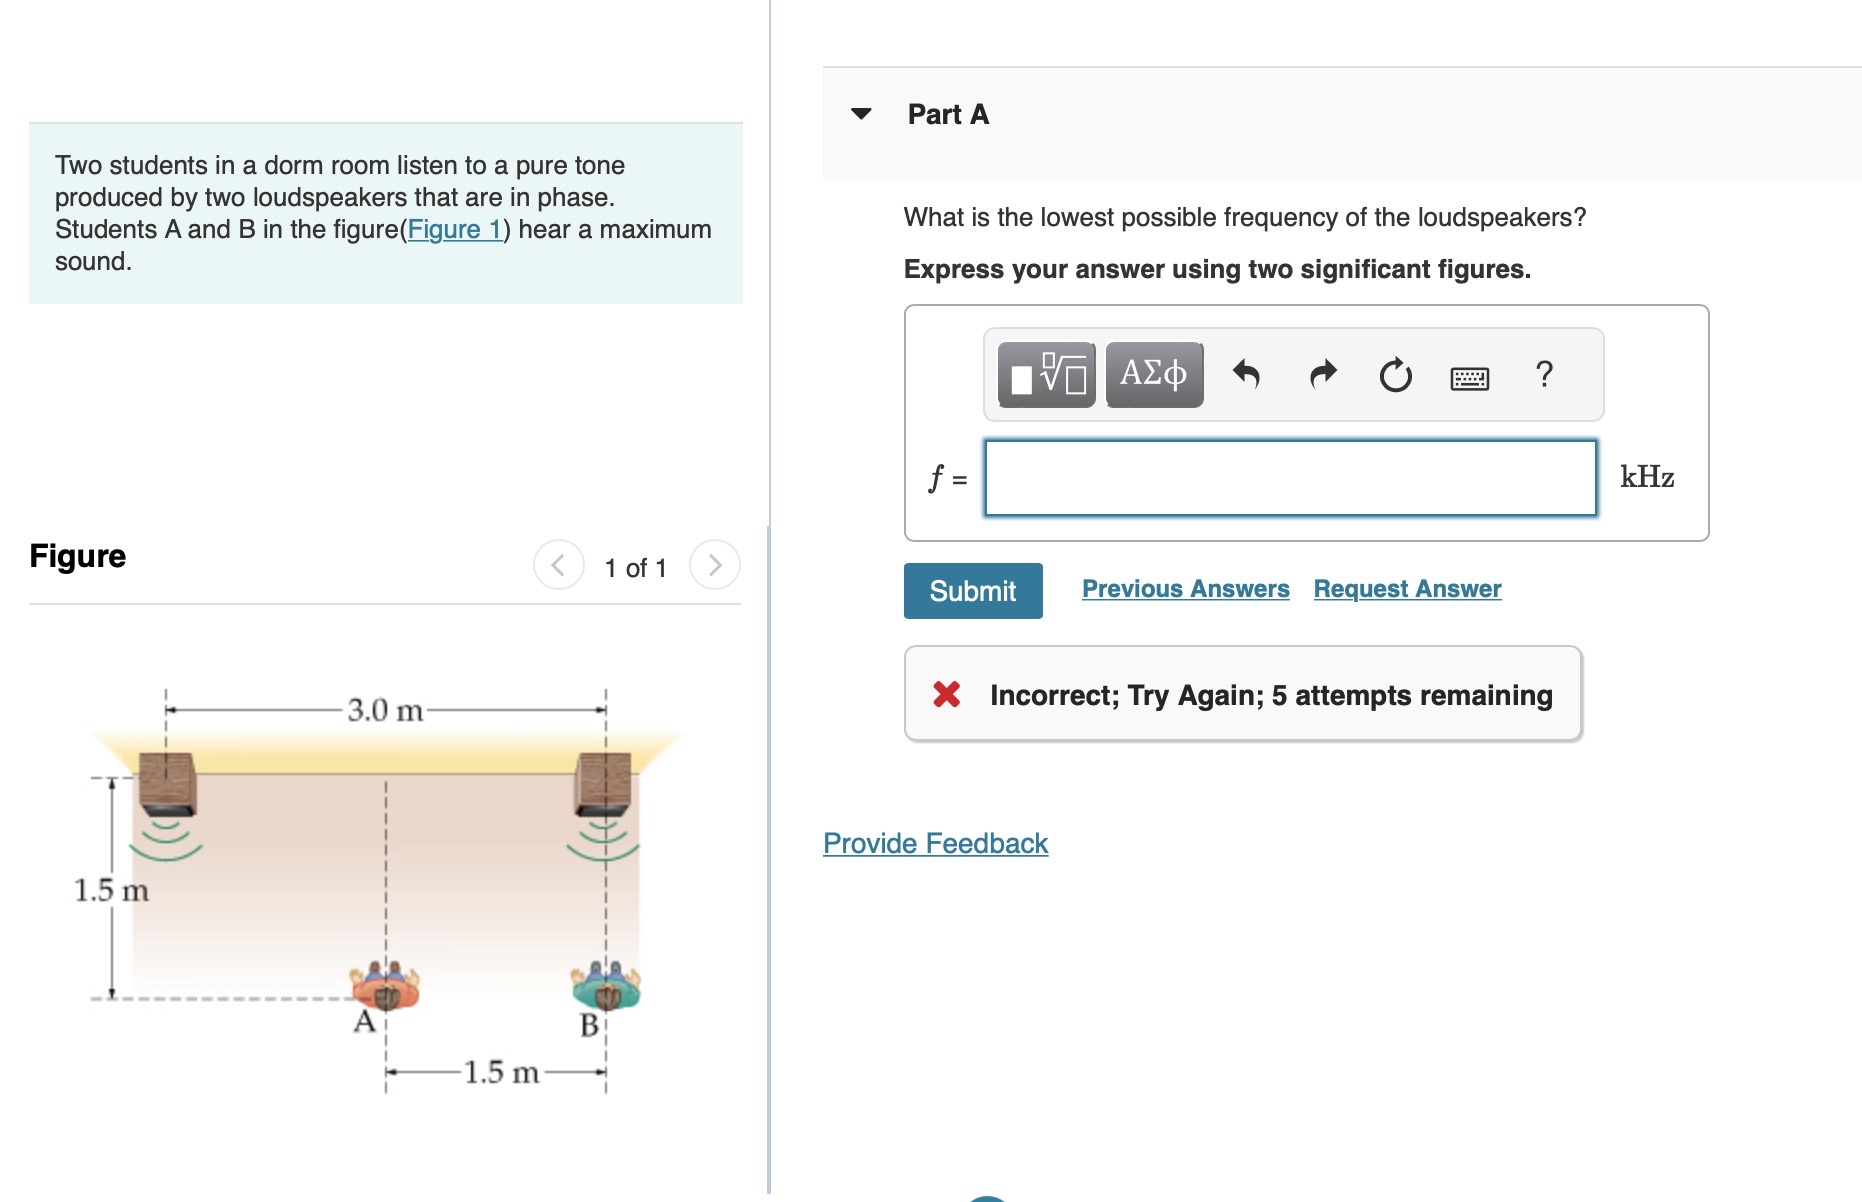
Task: Collapse the Part A section triangle
Action: point(861,113)
